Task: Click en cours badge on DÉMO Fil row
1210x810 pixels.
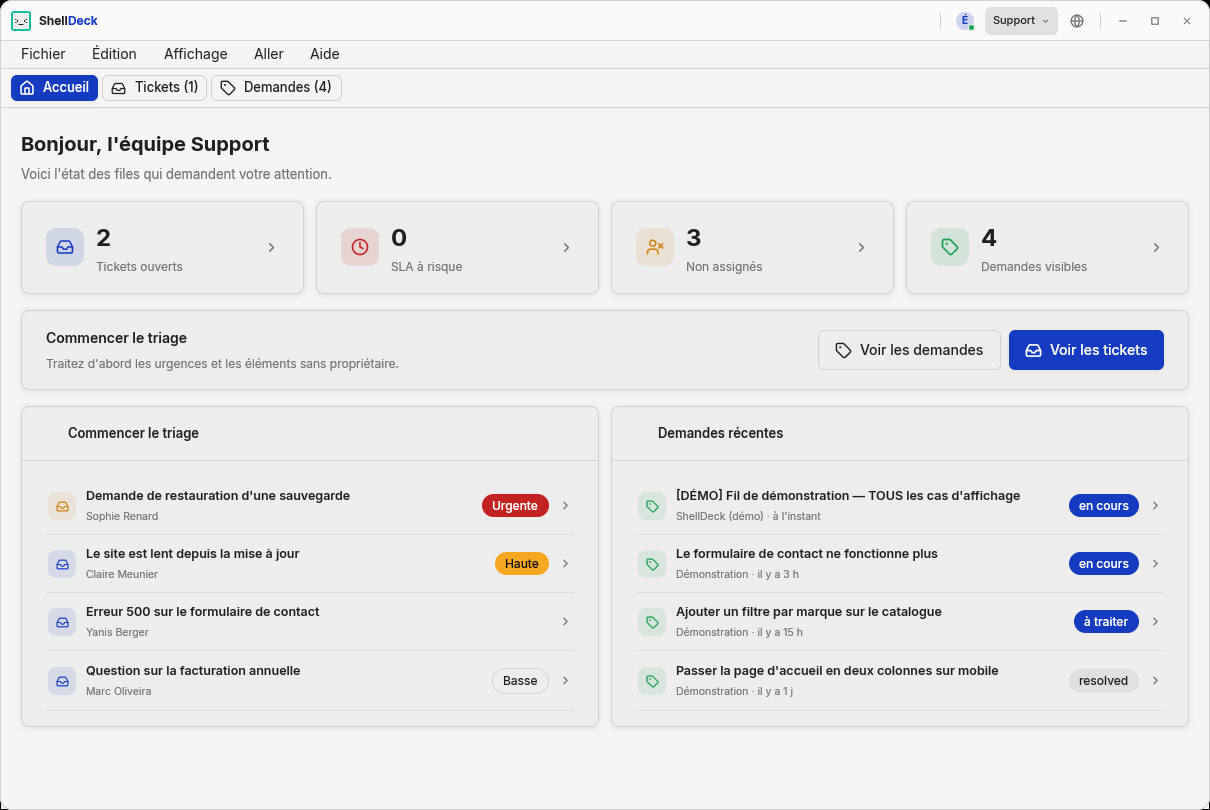Action: tap(1104, 506)
